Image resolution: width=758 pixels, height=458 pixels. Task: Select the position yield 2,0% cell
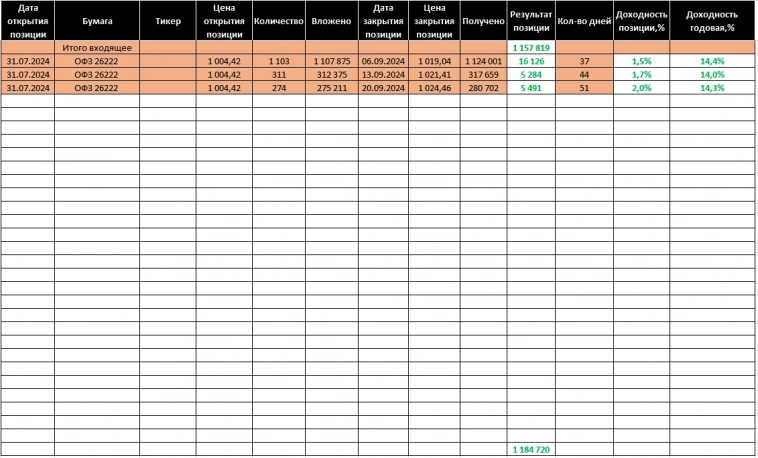point(641,87)
